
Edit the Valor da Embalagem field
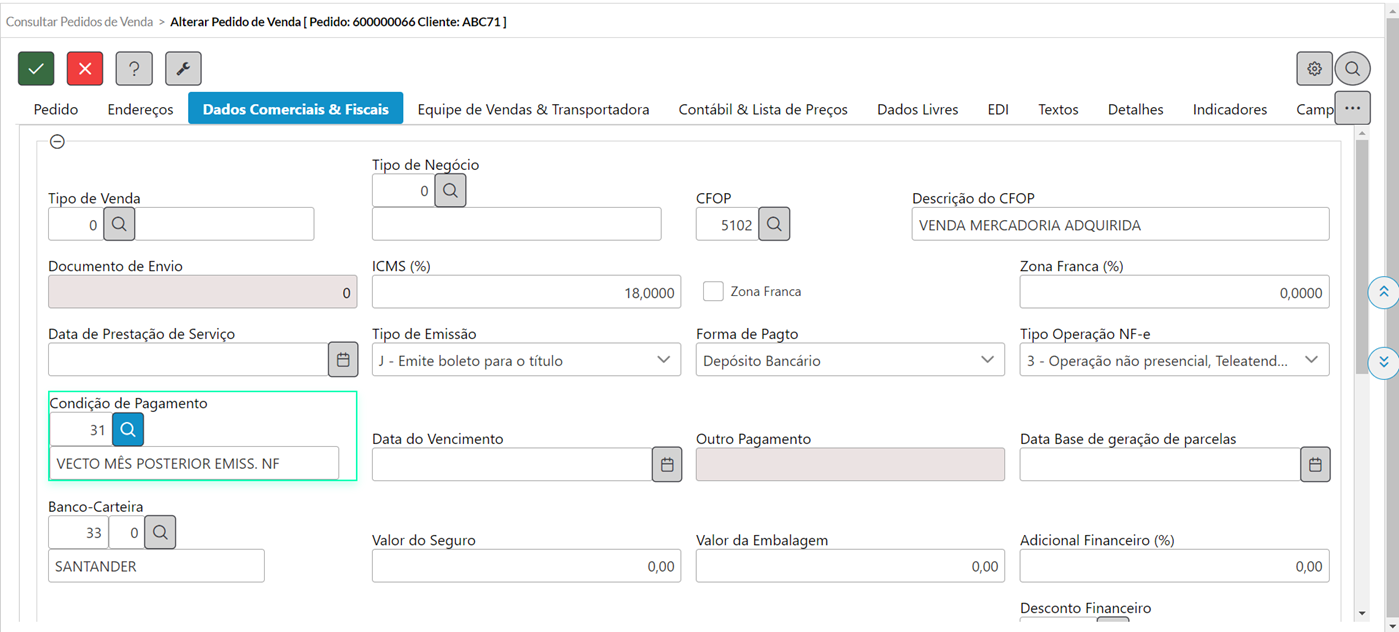pyautogui.click(x=850, y=566)
